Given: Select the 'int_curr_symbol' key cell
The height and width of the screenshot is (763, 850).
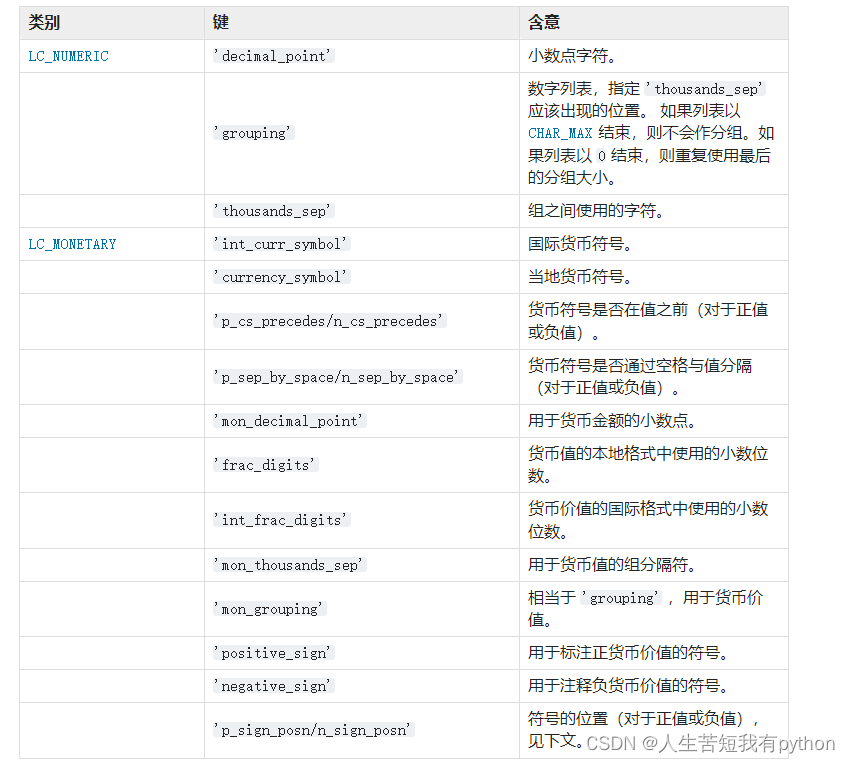Looking at the screenshot, I should (279, 243).
